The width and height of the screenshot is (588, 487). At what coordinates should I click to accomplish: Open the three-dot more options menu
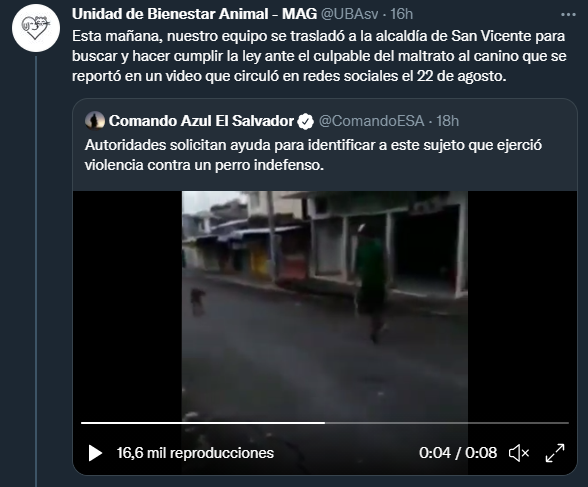point(568,15)
